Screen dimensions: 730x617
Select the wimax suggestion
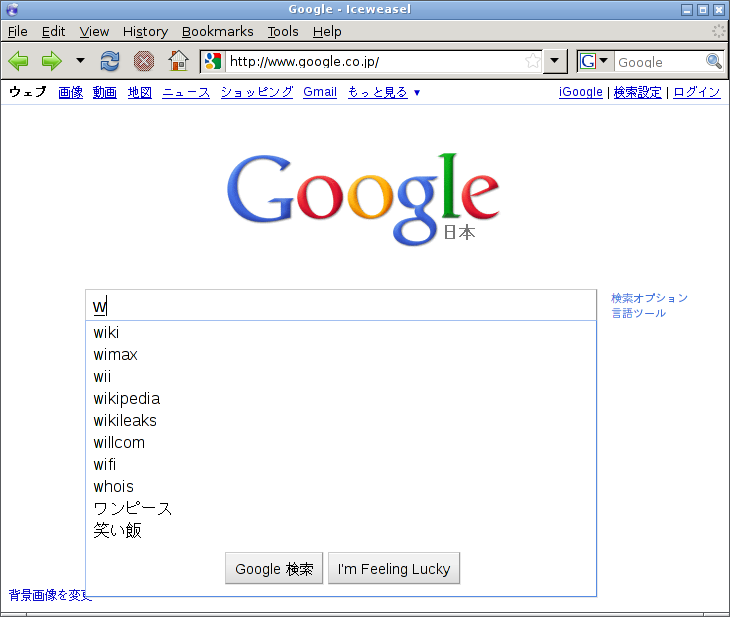[341, 354]
